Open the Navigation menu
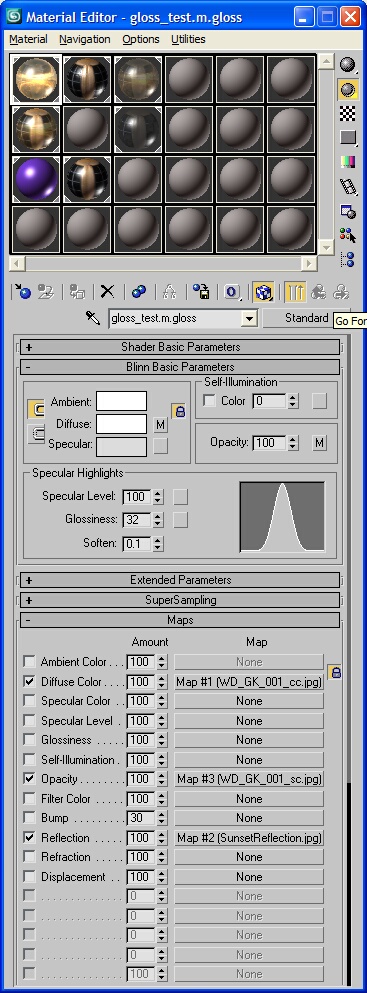Viewport: 367px width, 993px height. [x=85, y=39]
